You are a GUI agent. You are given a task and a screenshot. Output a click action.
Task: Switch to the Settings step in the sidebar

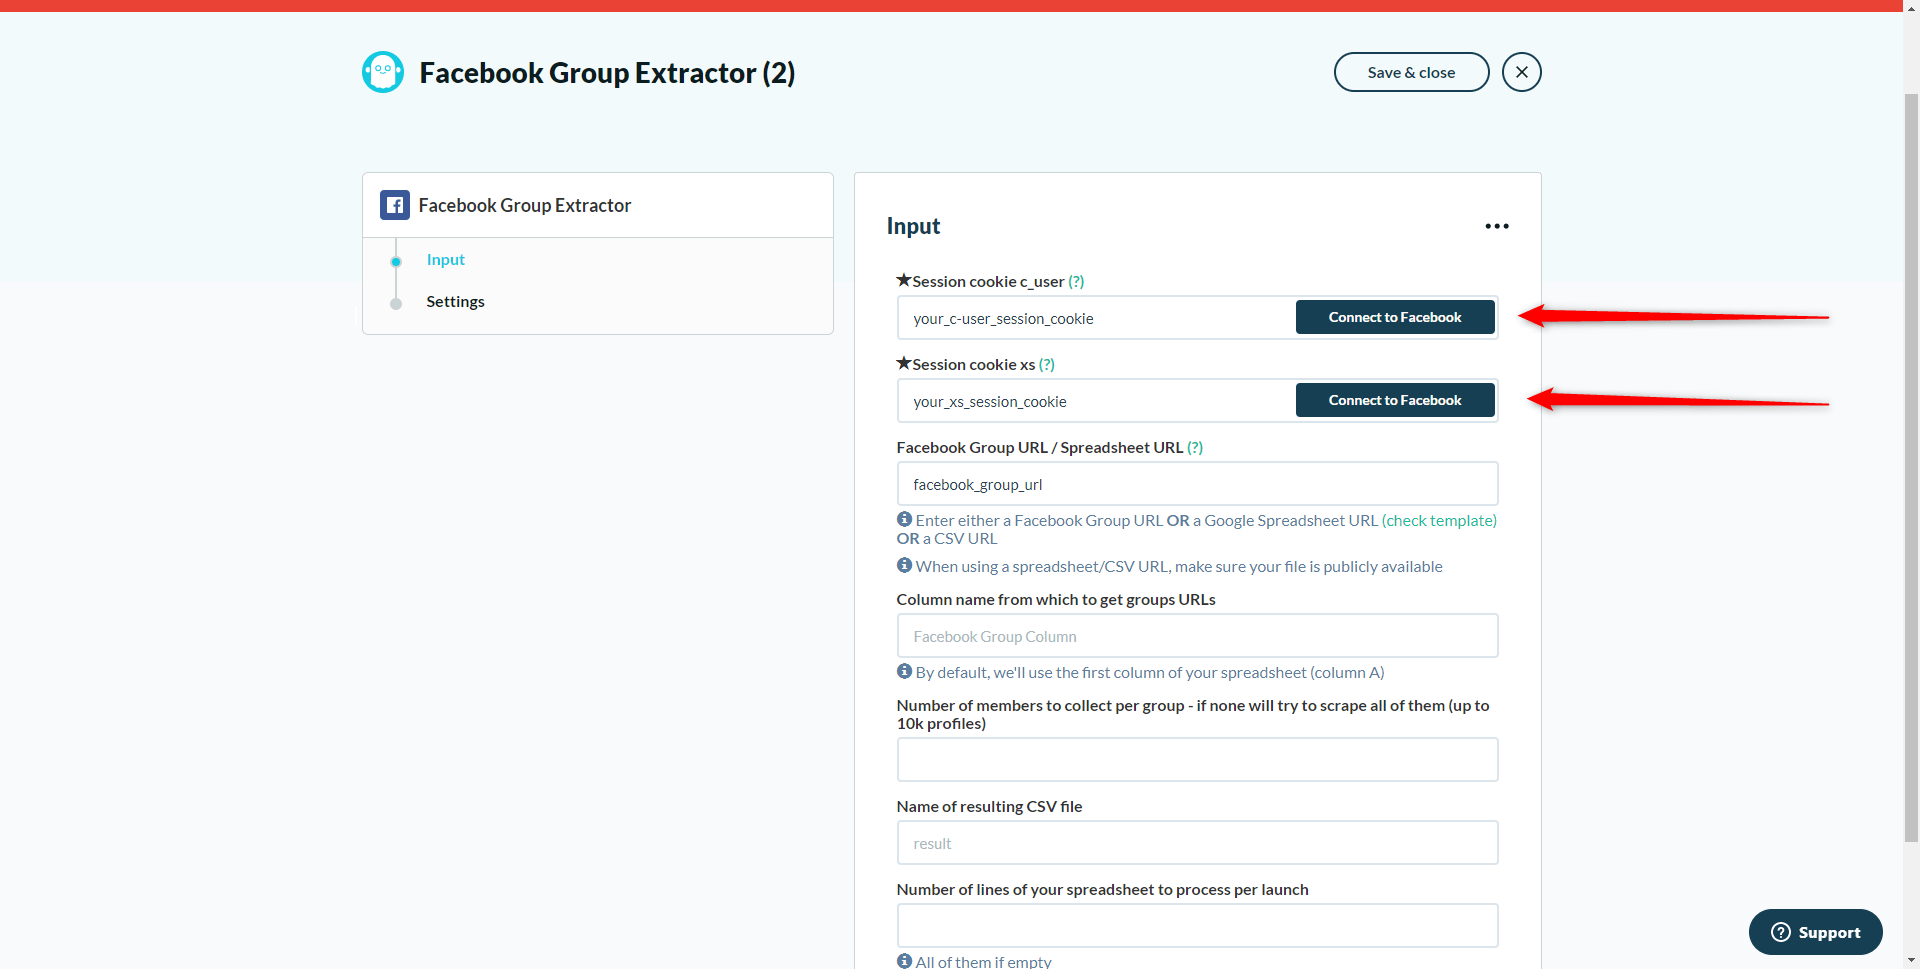(x=455, y=302)
